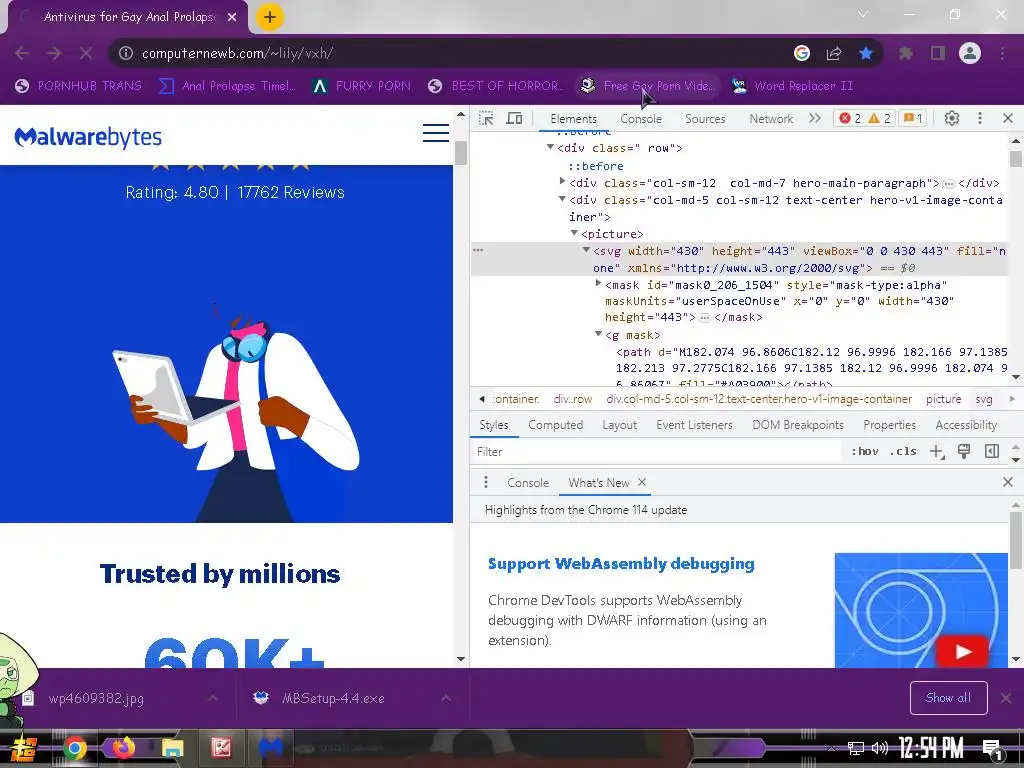
Task: Share this page using the share icon
Action: click(x=834, y=53)
